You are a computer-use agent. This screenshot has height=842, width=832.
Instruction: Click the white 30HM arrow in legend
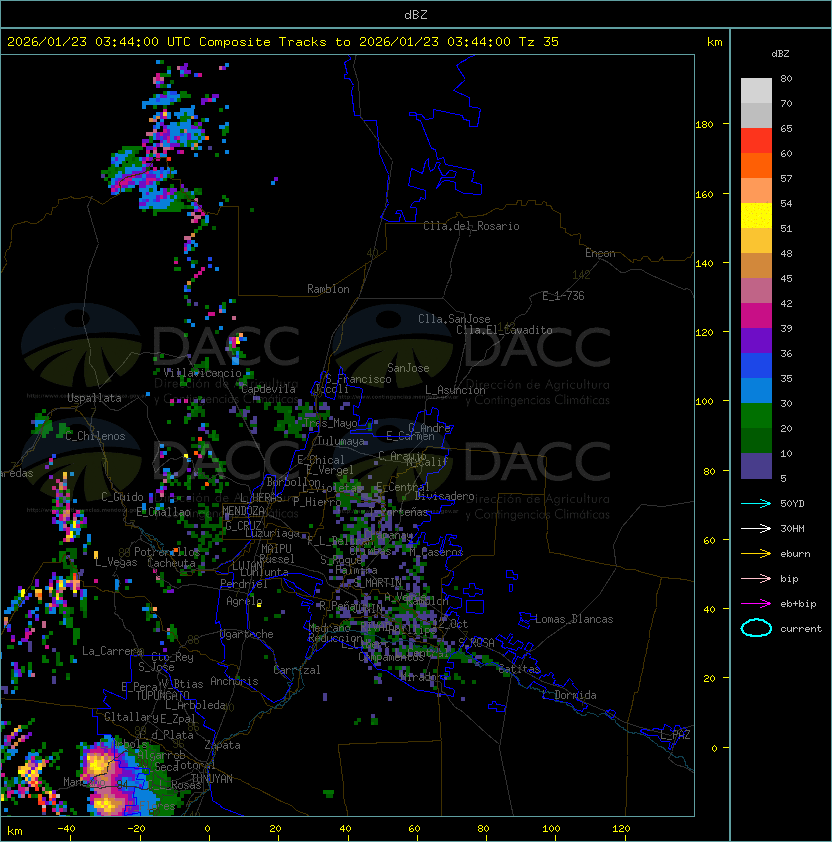[x=756, y=529]
